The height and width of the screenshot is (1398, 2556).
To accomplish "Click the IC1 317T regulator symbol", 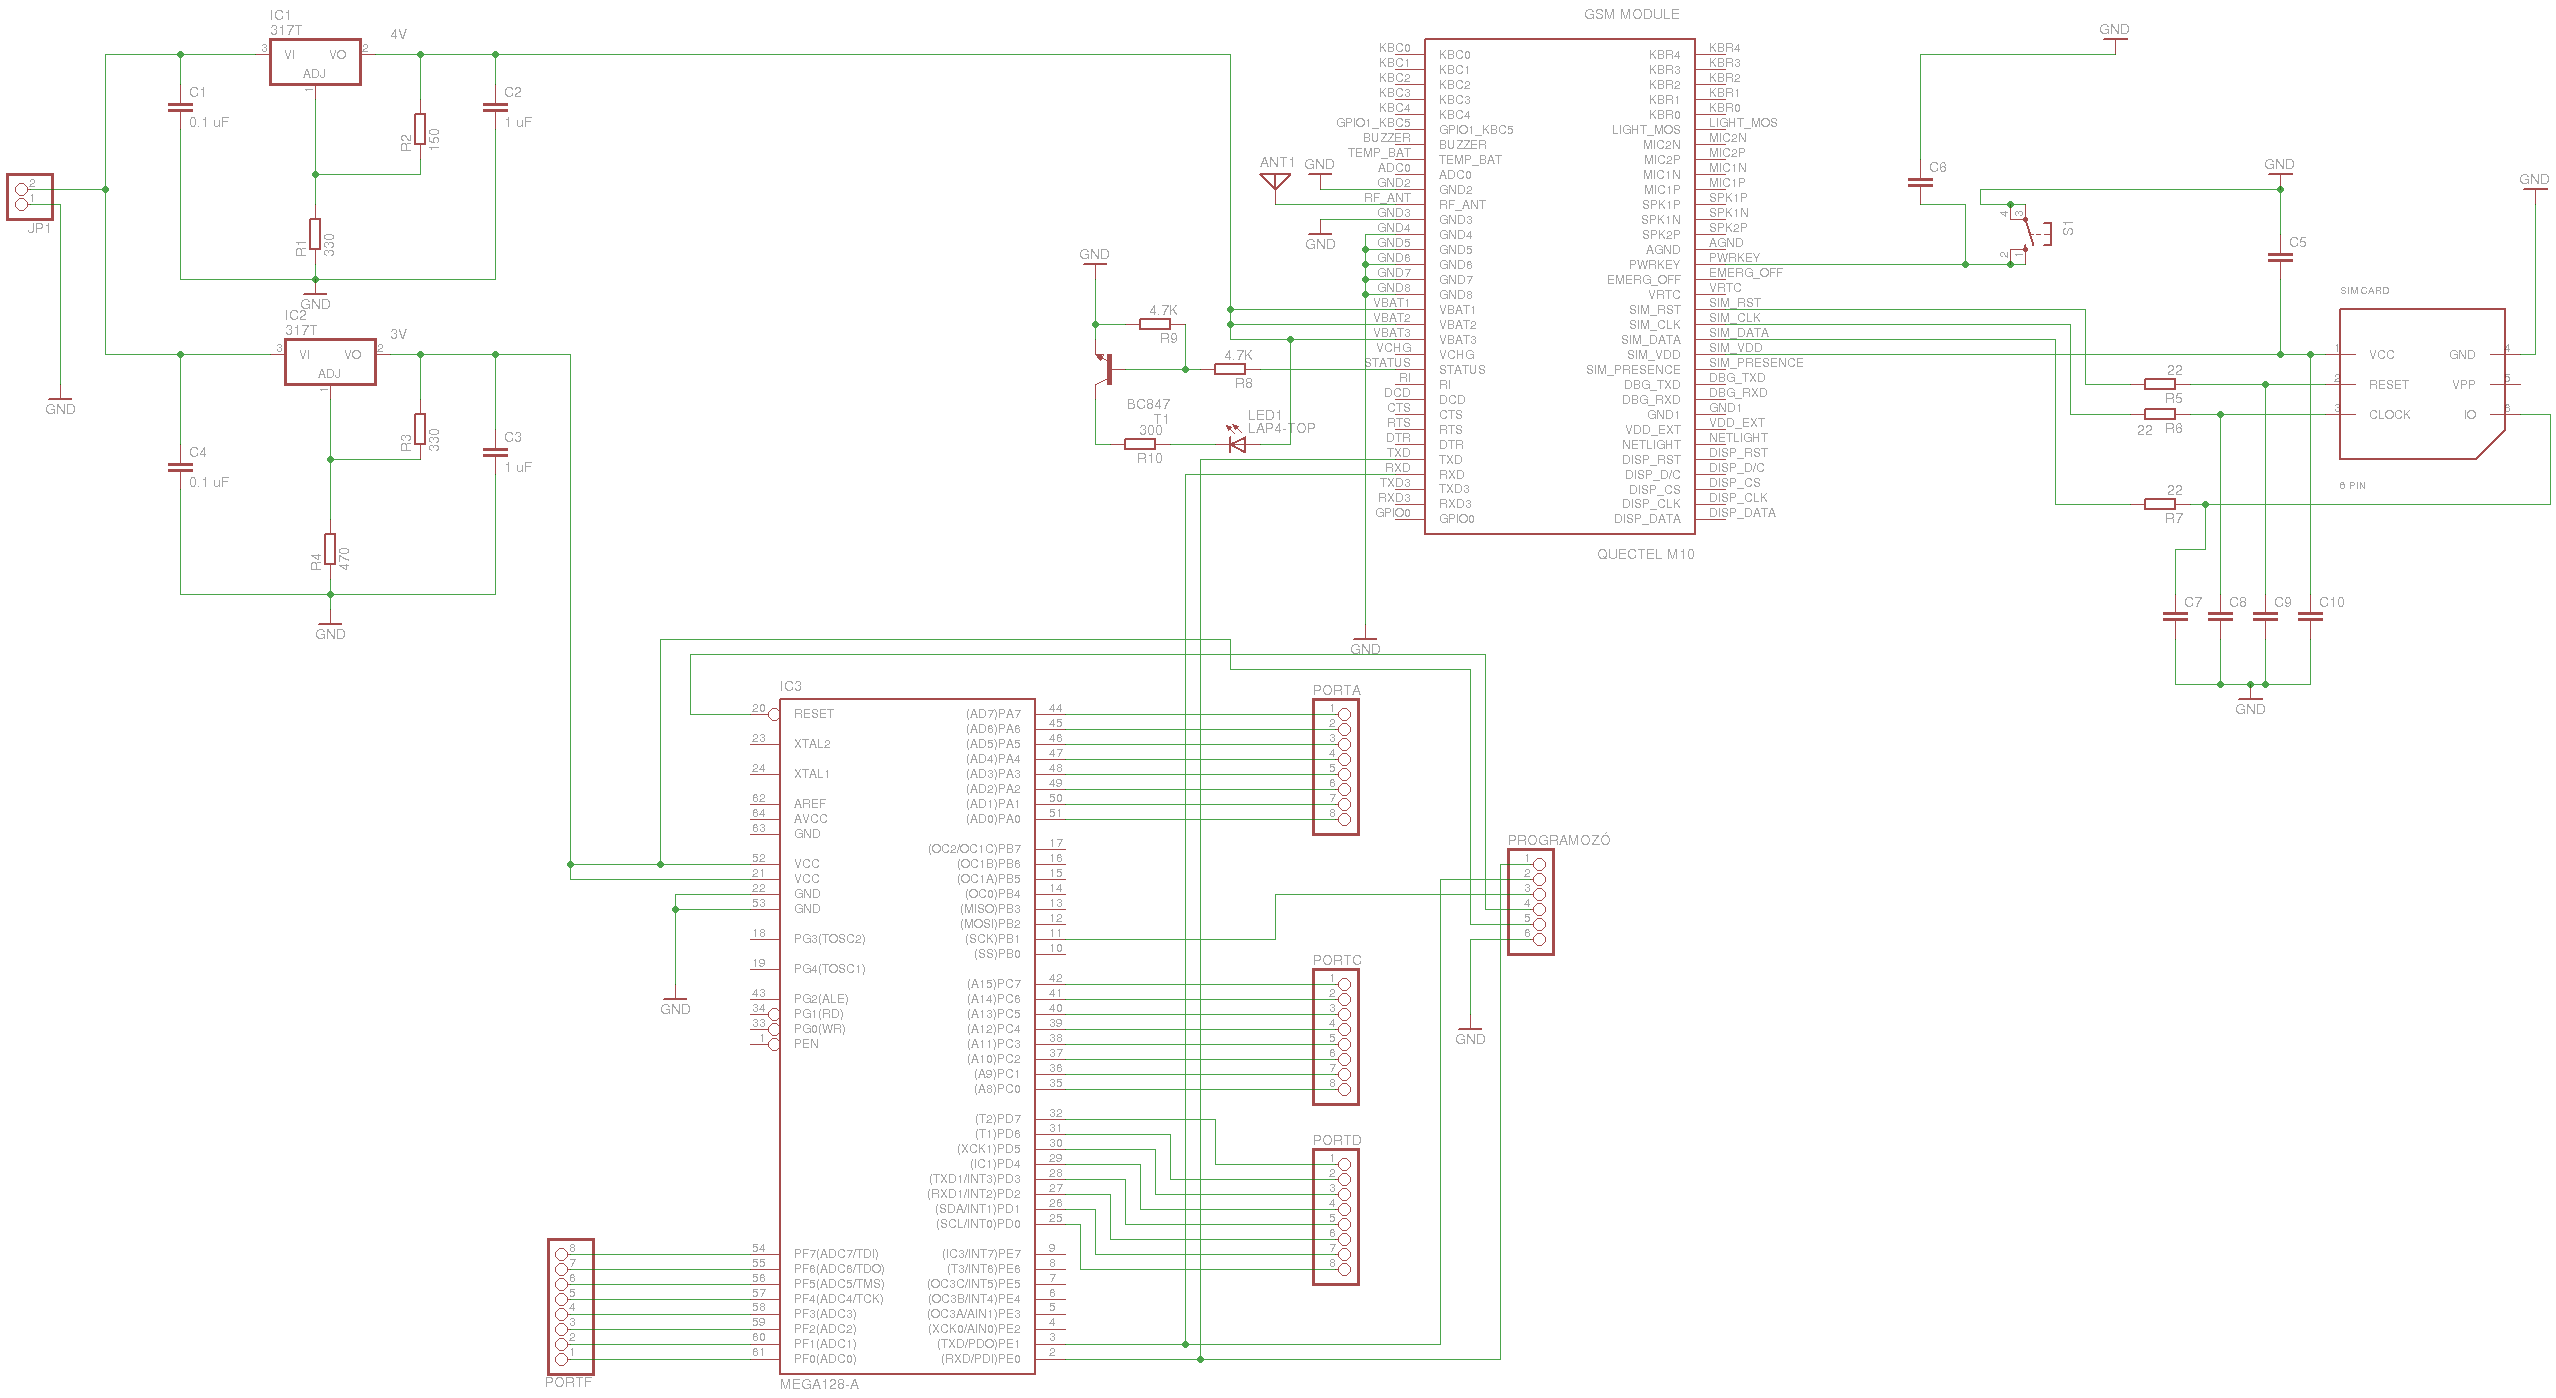I will pos(314,62).
